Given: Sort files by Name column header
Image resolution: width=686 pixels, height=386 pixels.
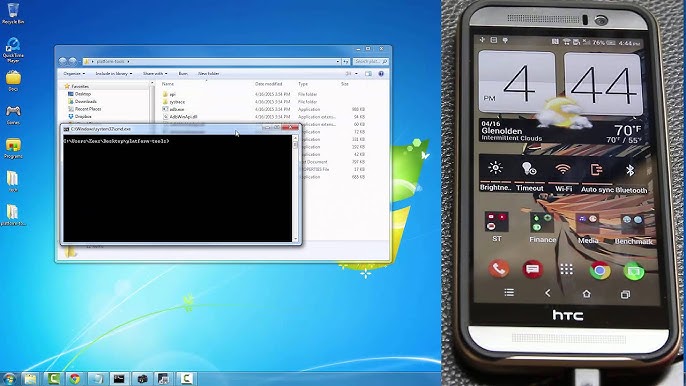Looking at the screenshot, I should tap(168, 84).
